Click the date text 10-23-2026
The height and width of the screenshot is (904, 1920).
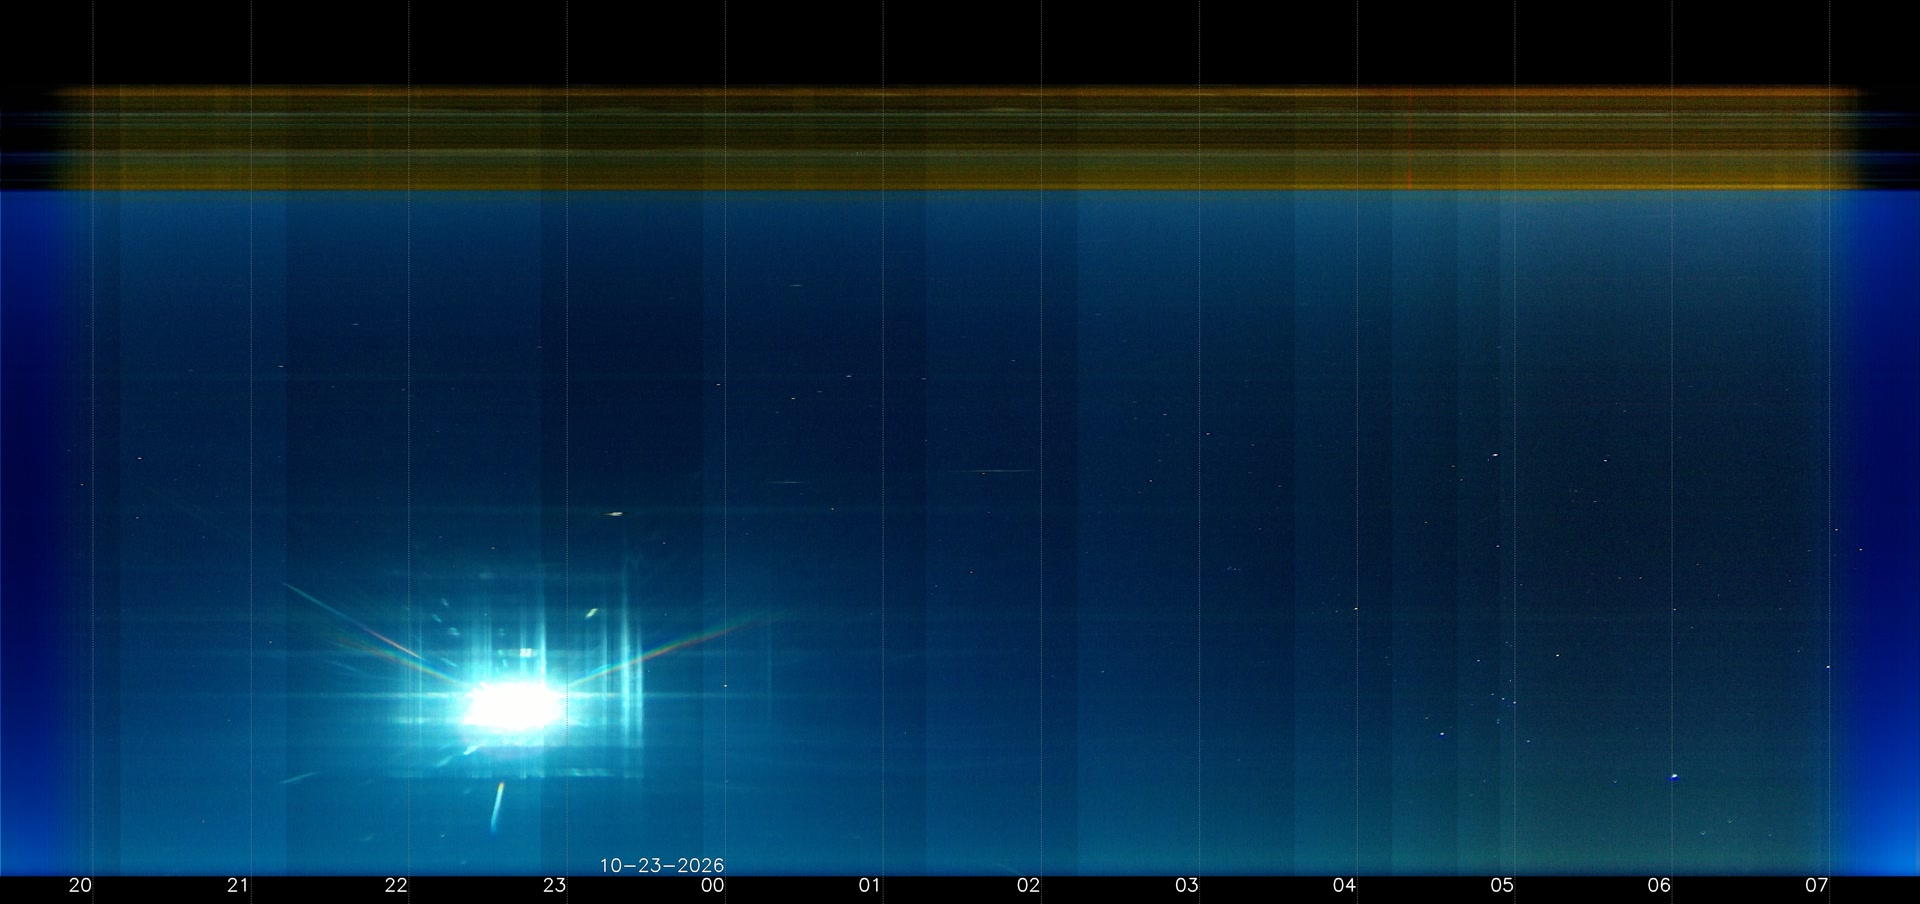tap(662, 866)
